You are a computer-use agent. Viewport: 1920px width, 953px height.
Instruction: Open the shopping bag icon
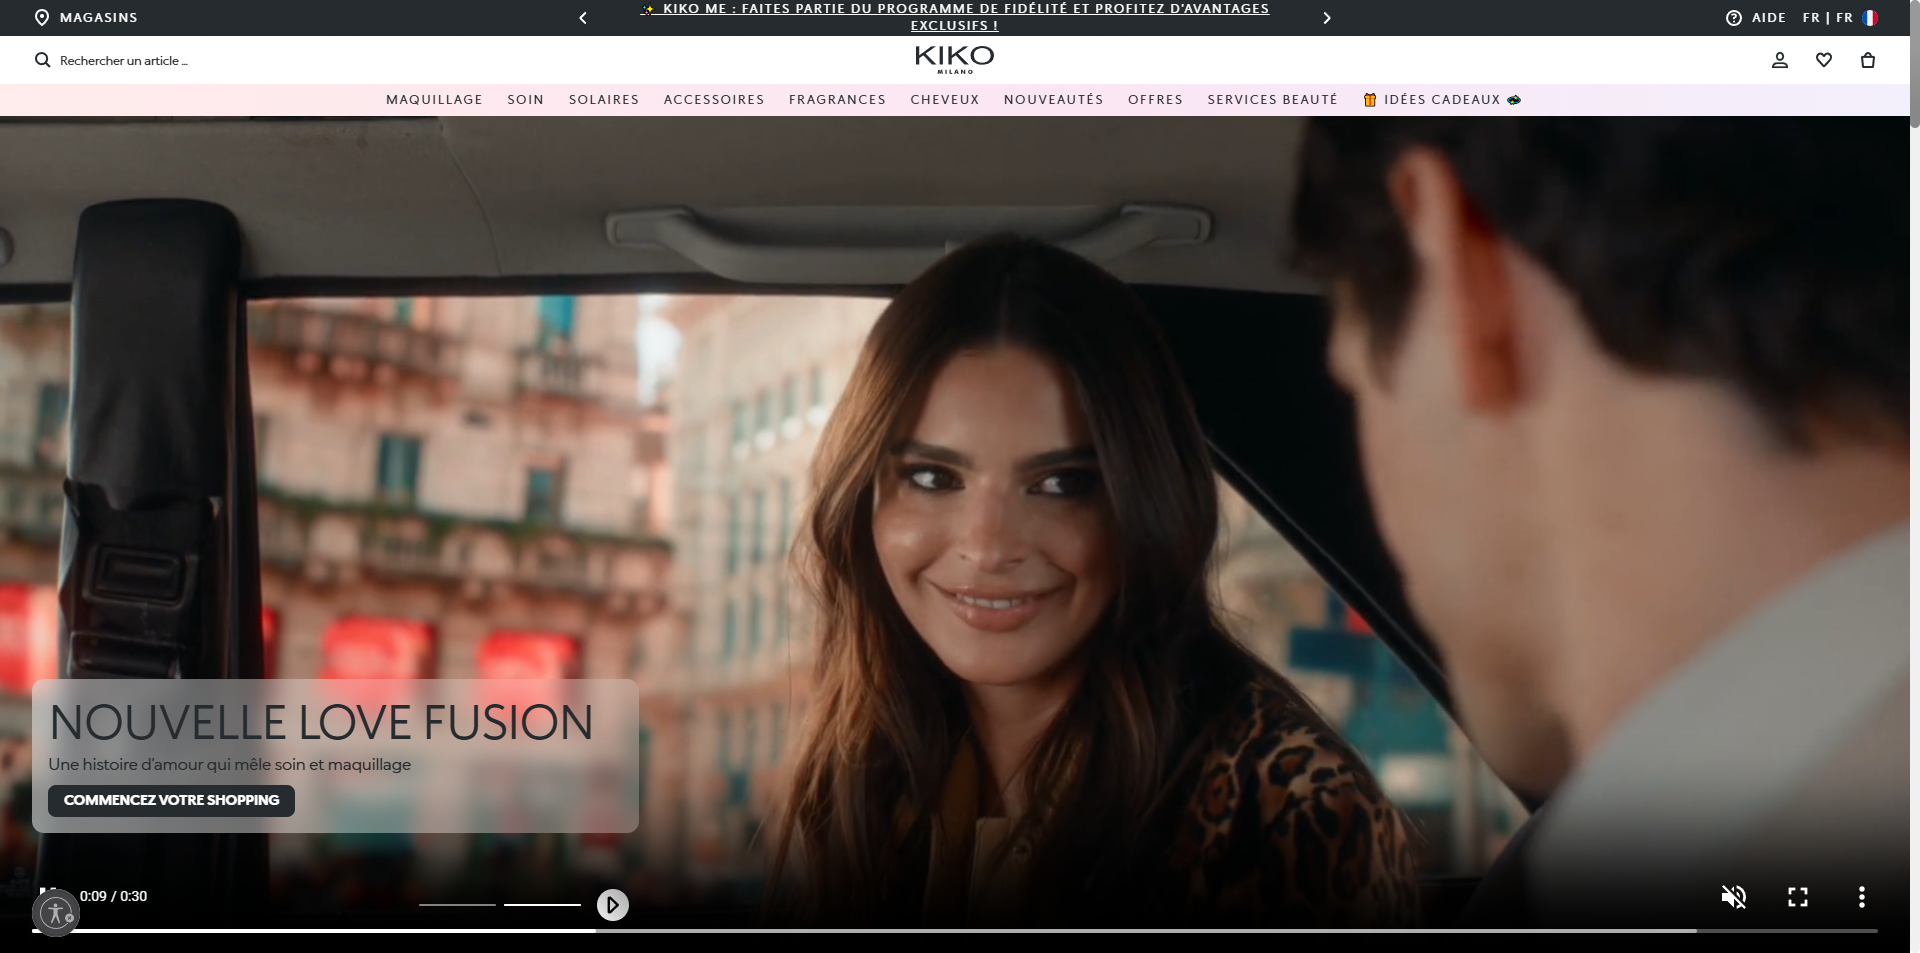[x=1868, y=60]
